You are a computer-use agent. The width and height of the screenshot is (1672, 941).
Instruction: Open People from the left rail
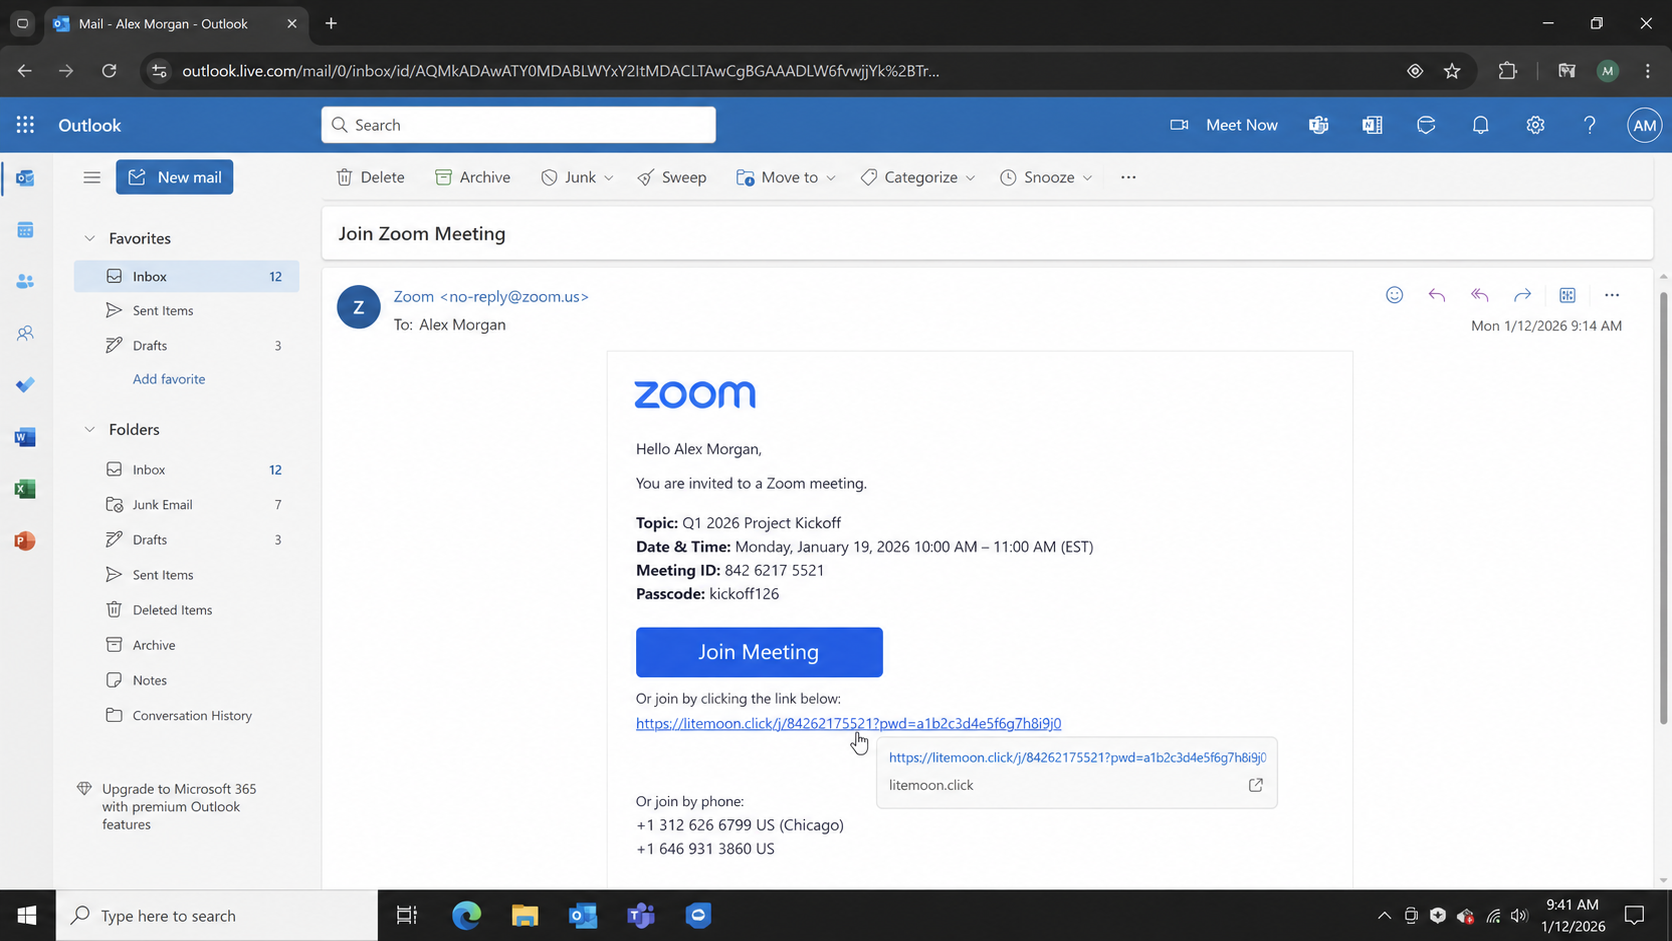coord(25,282)
